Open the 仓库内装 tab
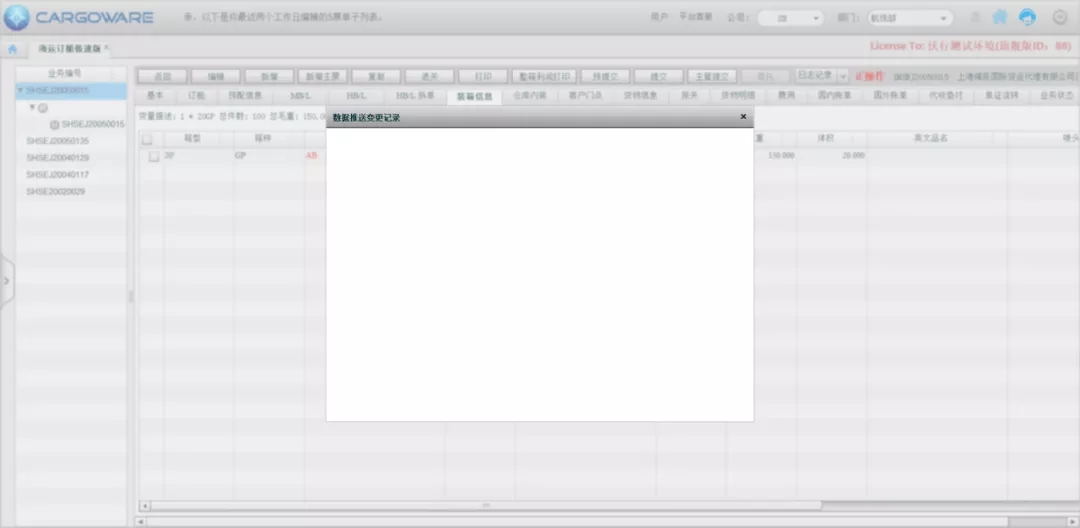 [530, 96]
